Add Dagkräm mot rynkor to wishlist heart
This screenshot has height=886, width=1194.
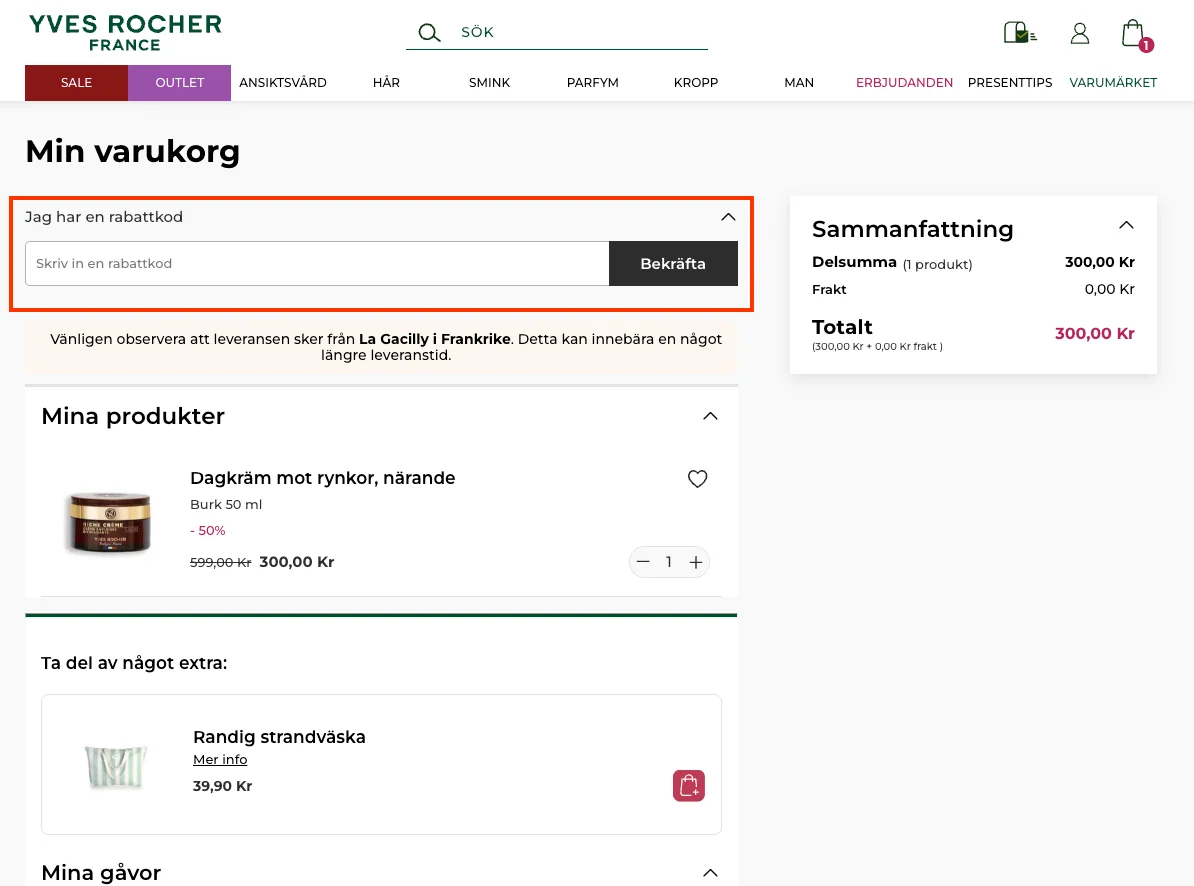698,479
